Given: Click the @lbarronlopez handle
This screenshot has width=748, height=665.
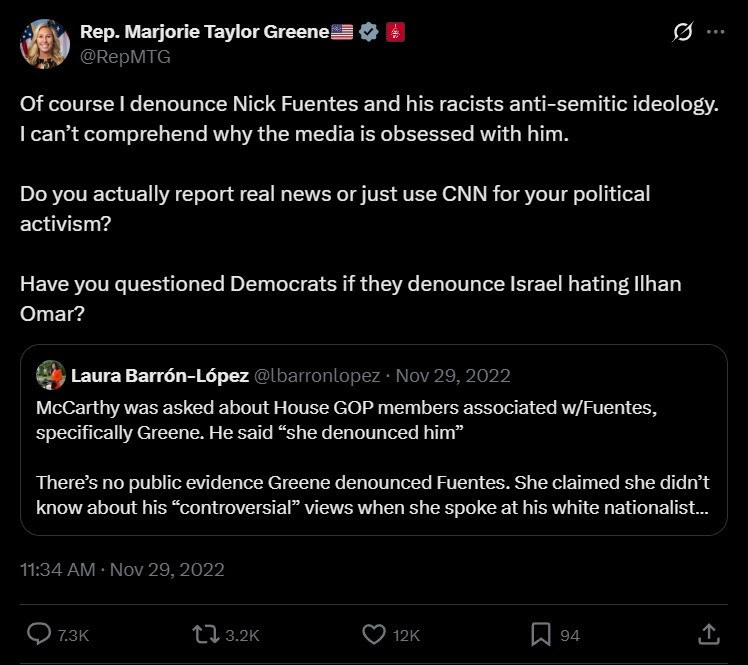Looking at the screenshot, I should click(317, 376).
